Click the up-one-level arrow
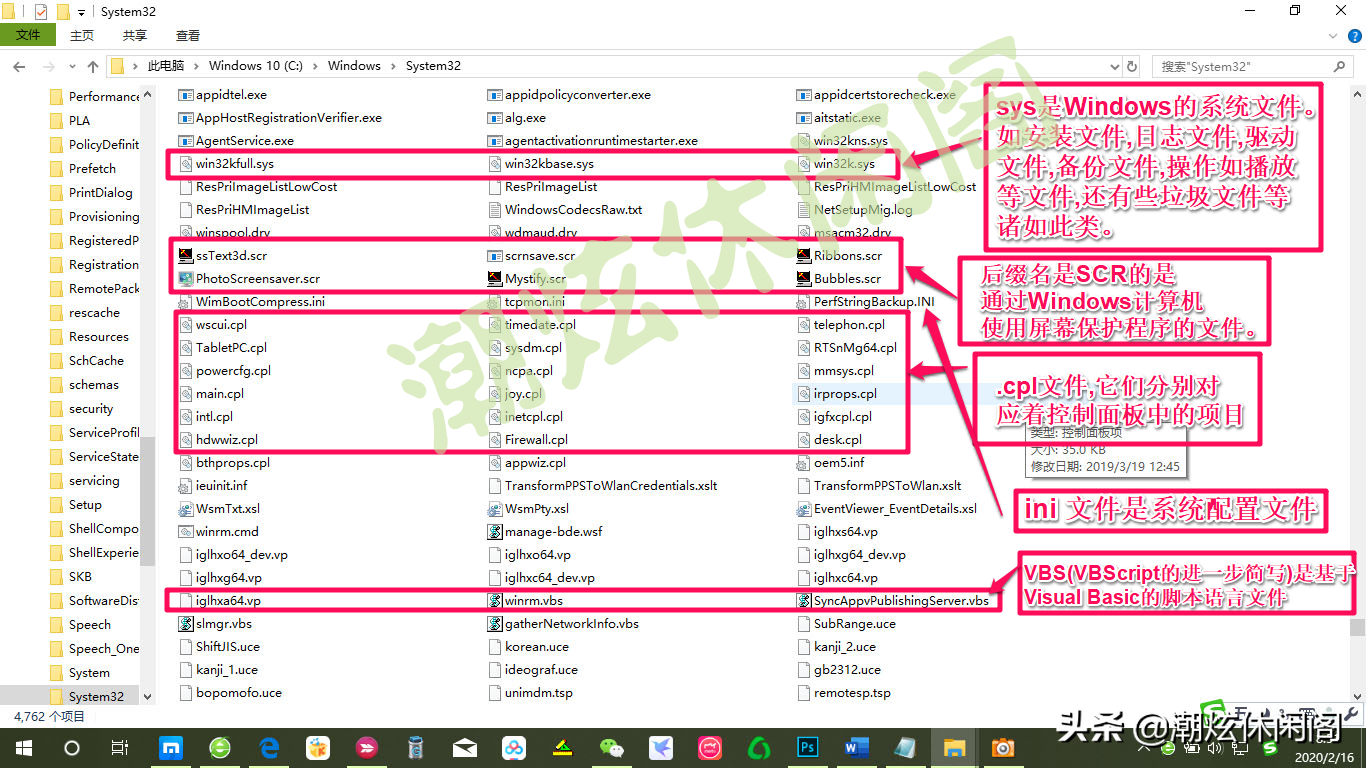The width and height of the screenshot is (1366, 768). pyautogui.click(x=93, y=66)
